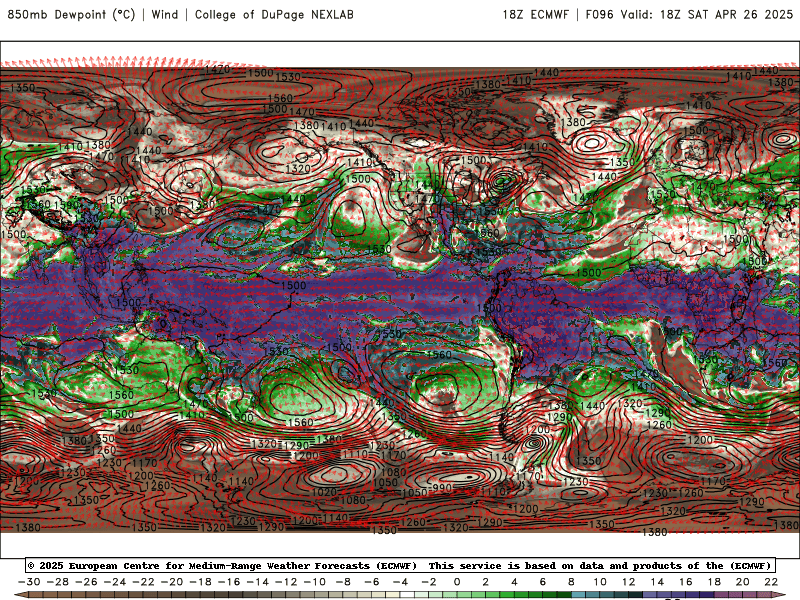Select the '14' legend value
Screen dimensions: 800x600
coord(657,582)
